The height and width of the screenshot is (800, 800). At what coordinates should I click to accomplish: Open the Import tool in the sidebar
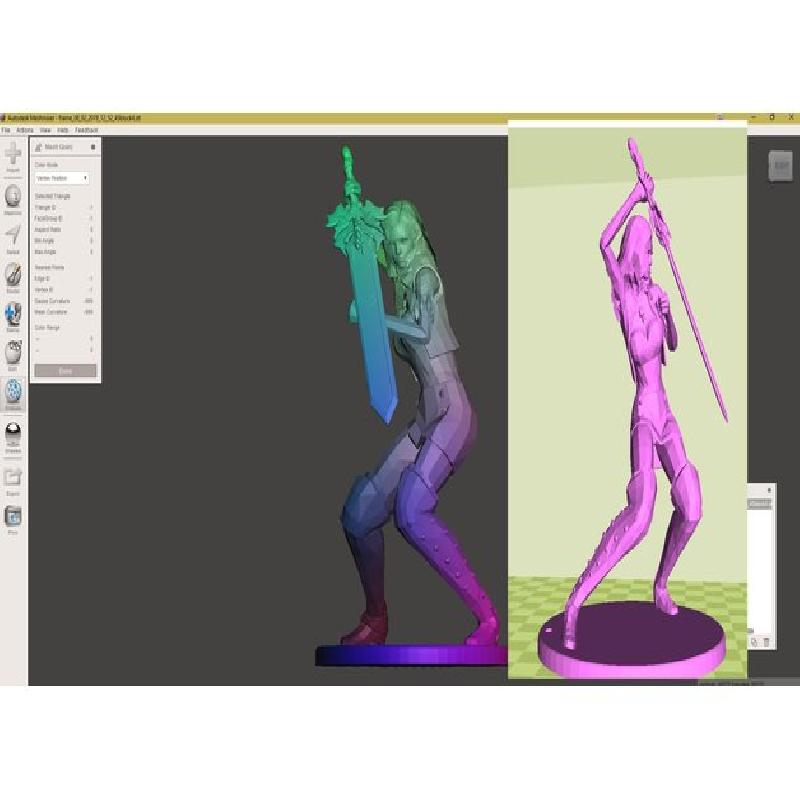click(13, 156)
